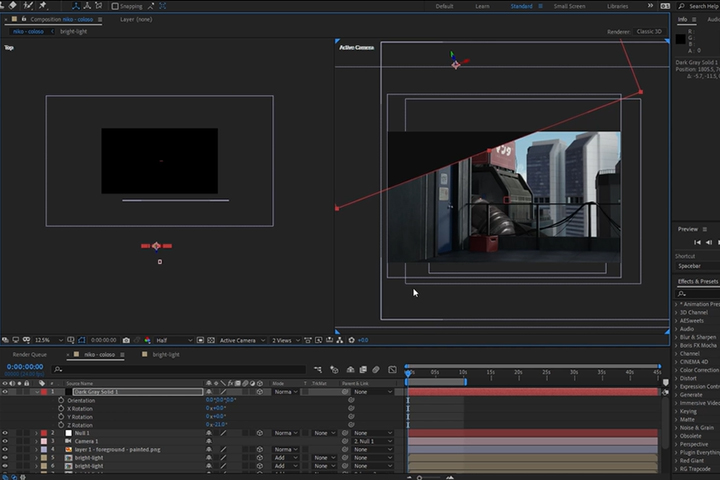
Task: Select the Roto Brush tool
Action: pyautogui.click(x=28, y=6)
